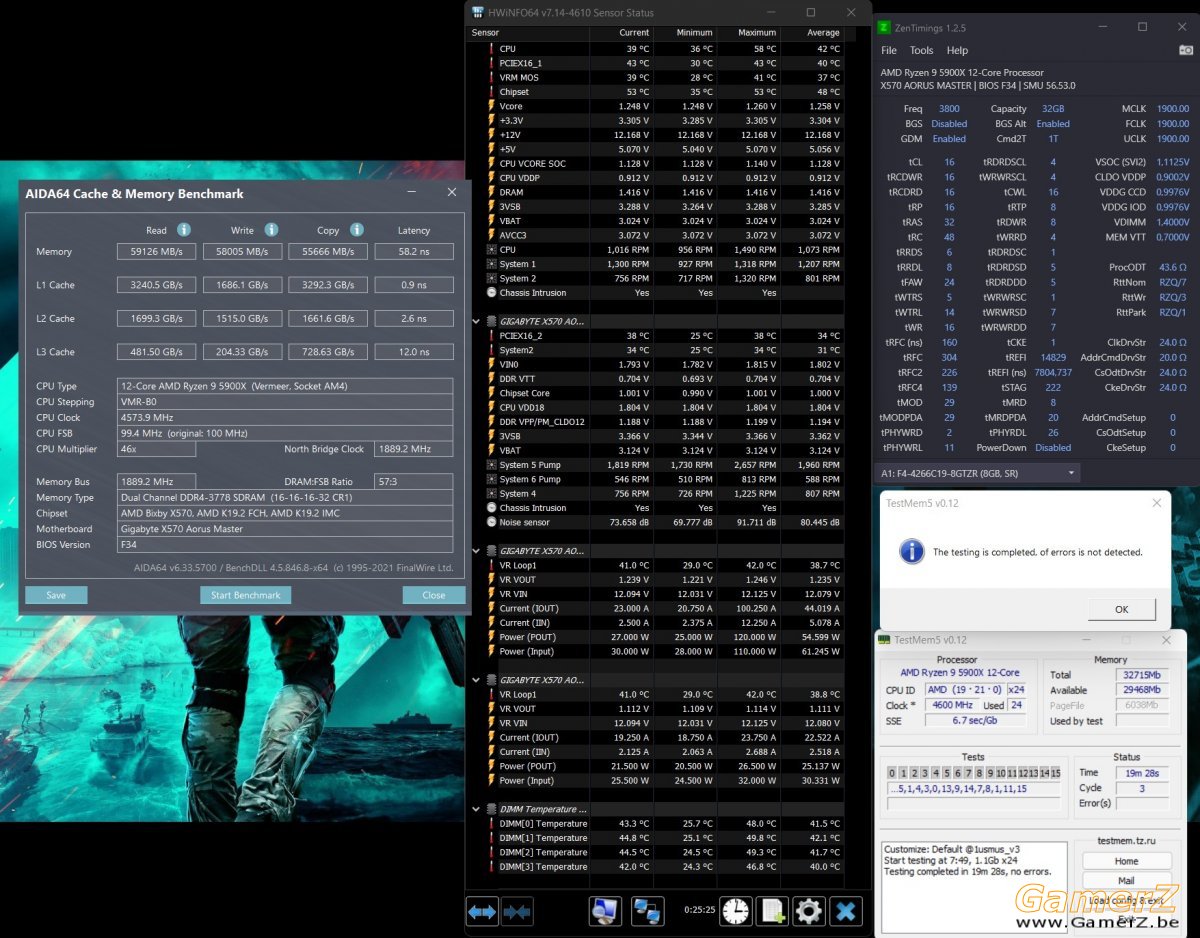Open the A1: F4-4266C19-8GTZR module dropdown

978,472
